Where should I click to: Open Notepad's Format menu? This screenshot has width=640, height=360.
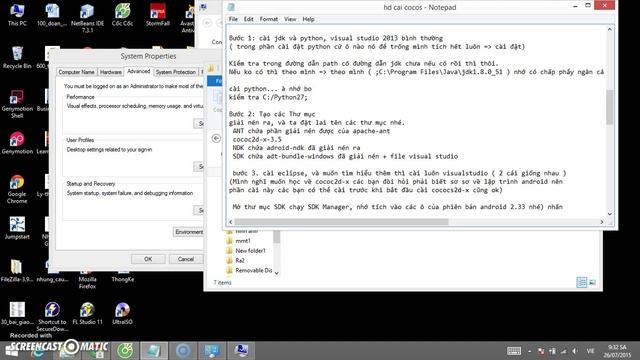click(269, 19)
